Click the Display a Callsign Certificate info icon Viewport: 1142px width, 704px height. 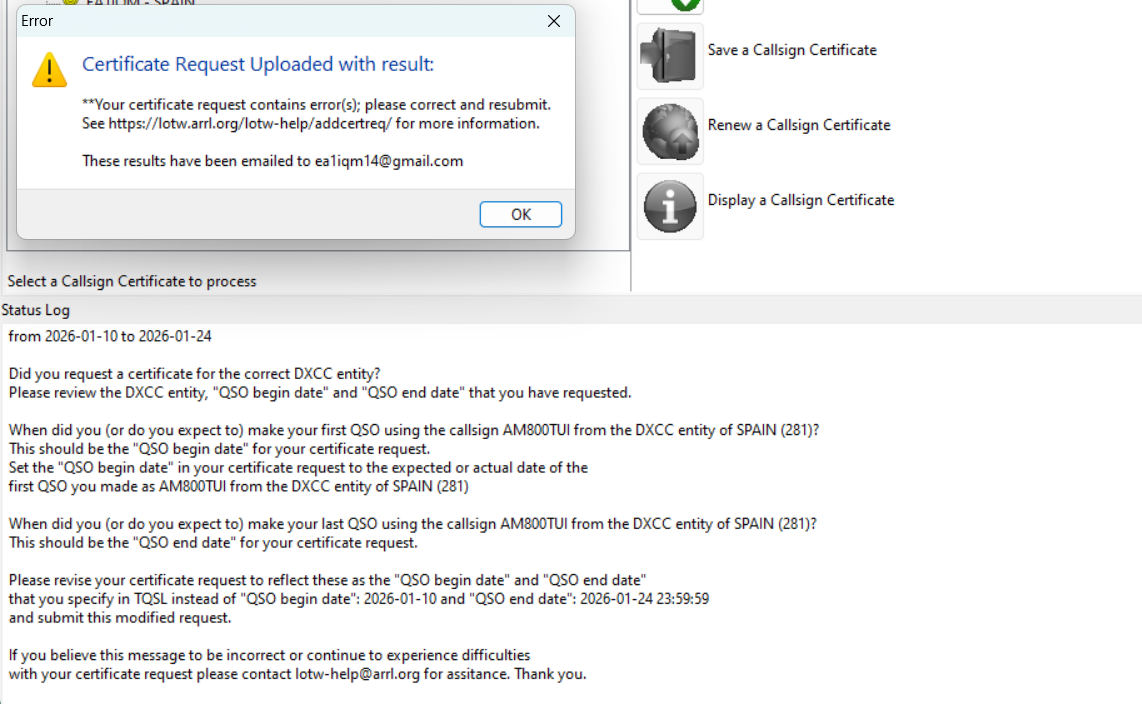(670, 206)
